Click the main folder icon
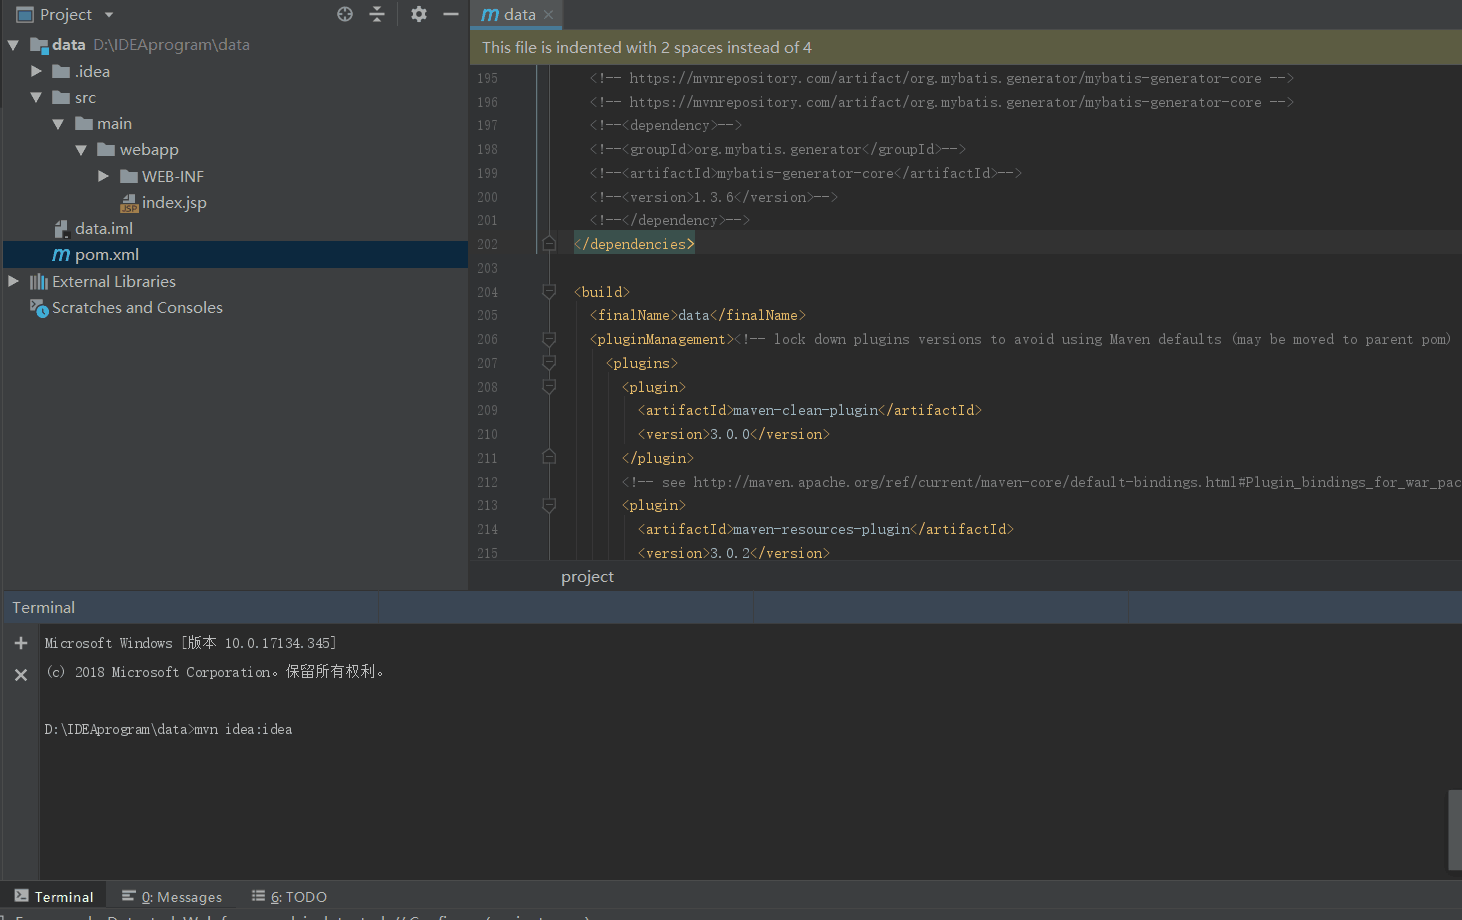The height and width of the screenshot is (920, 1462). tap(84, 124)
